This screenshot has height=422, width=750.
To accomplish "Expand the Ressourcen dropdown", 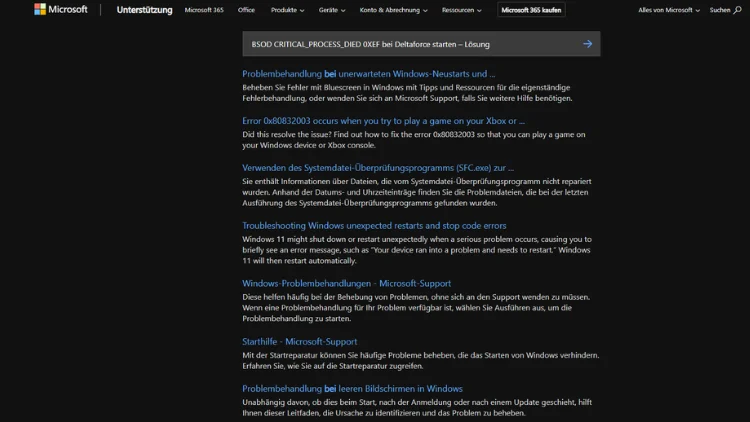I will [x=462, y=10].
